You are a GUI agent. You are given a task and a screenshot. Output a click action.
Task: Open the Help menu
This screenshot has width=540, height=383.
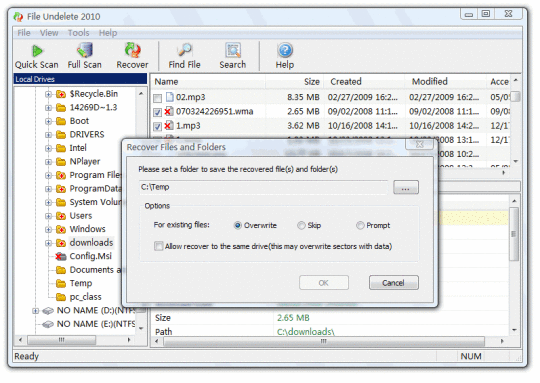[108, 33]
